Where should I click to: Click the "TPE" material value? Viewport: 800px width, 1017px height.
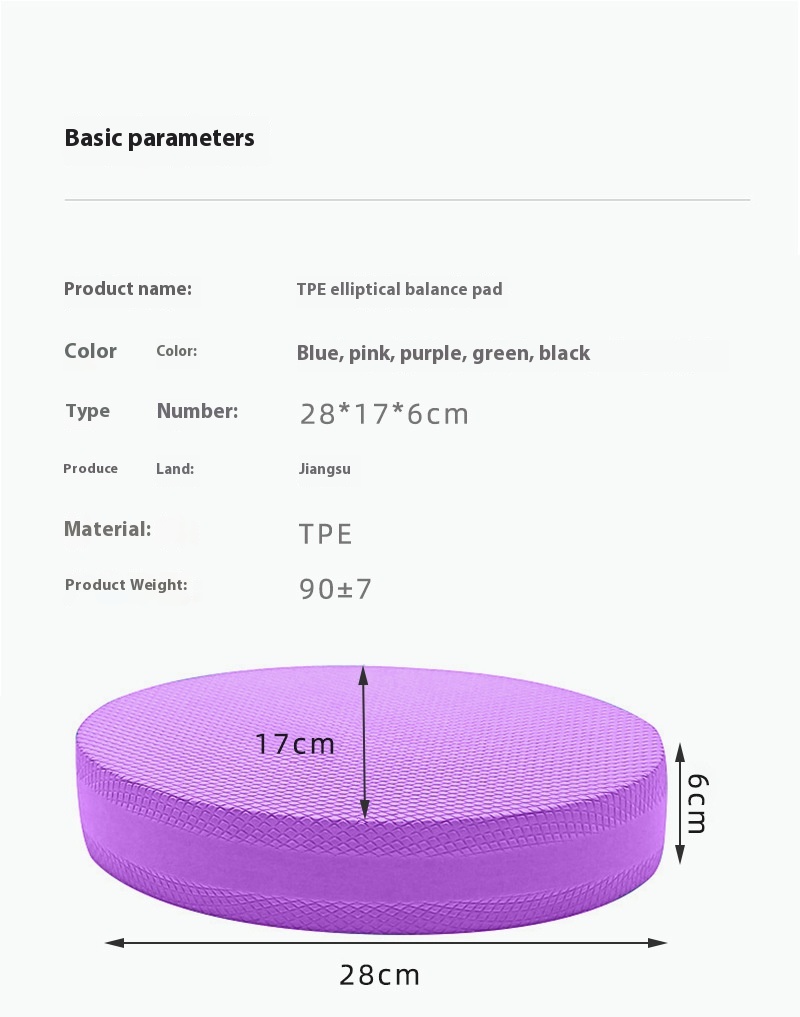(x=326, y=533)
